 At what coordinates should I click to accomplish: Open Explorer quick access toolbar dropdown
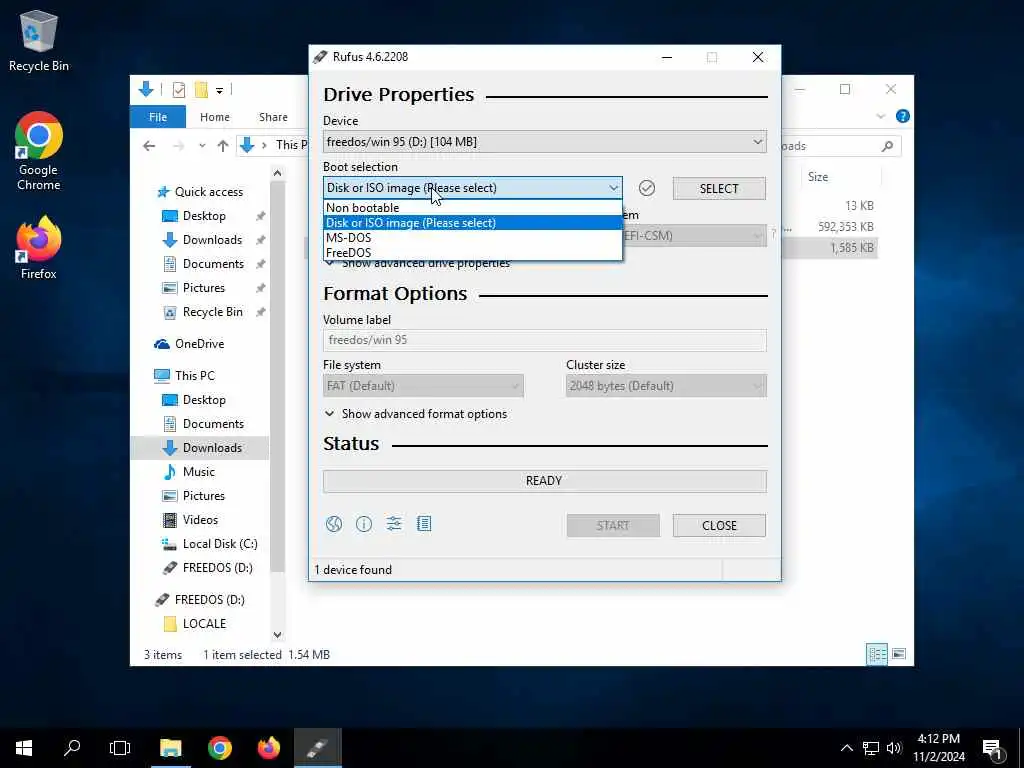coord(219,90)
